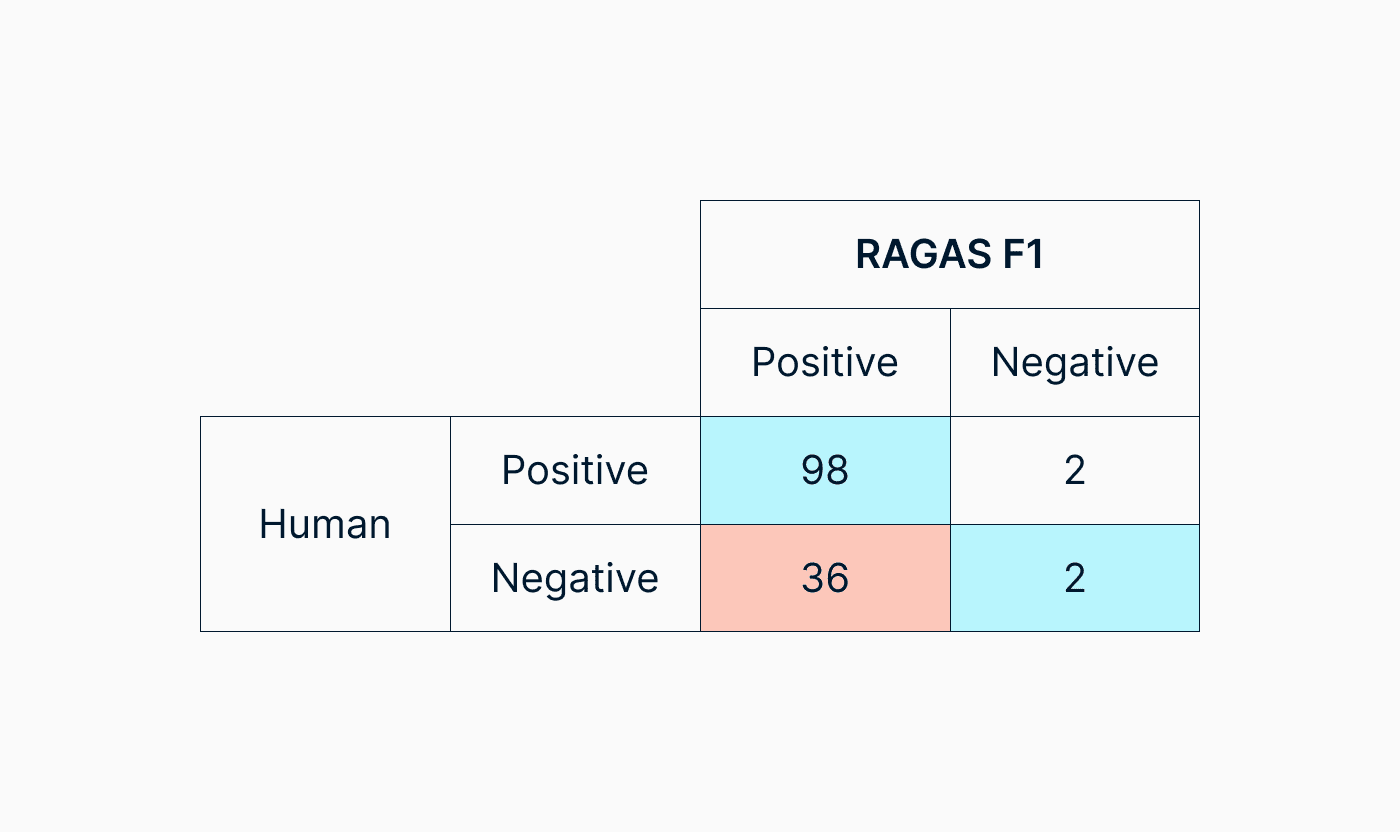Image resolution: width=1400 pixels, height=832 pixels.
Task: Select the Positive row label beside Human
Action: [x=575, y=470]
